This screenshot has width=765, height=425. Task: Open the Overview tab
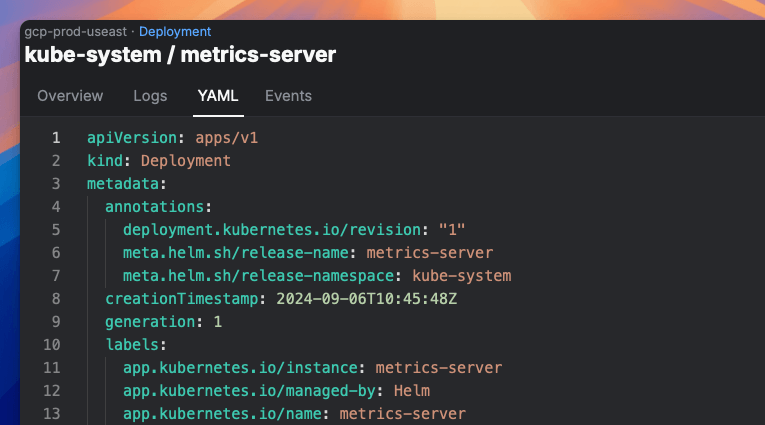coord(70,96)
